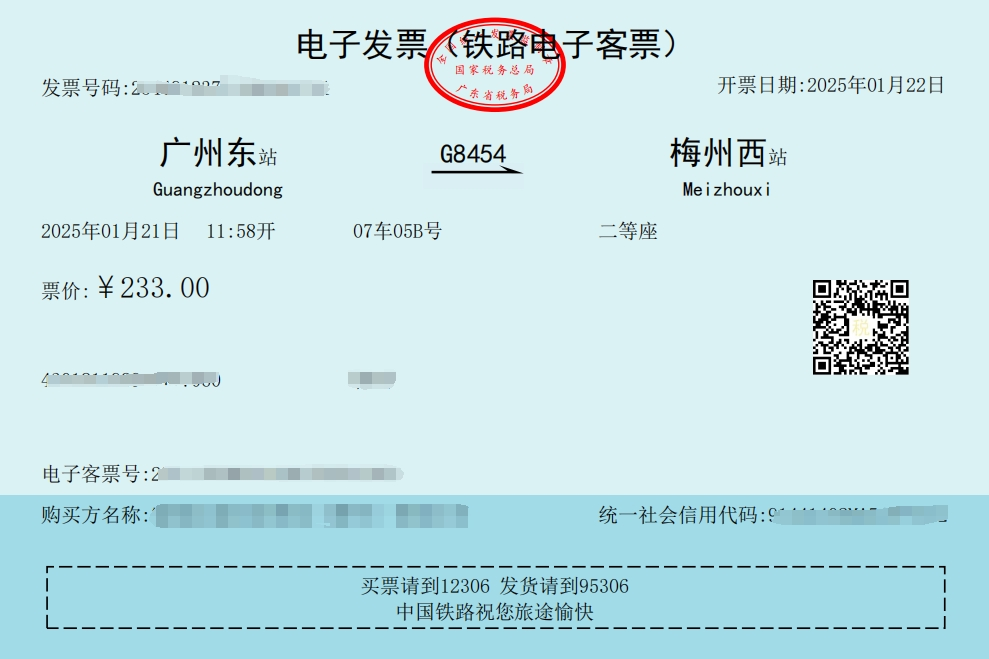
Task: Click the departure station 广州东
Action: pos(208,153)
